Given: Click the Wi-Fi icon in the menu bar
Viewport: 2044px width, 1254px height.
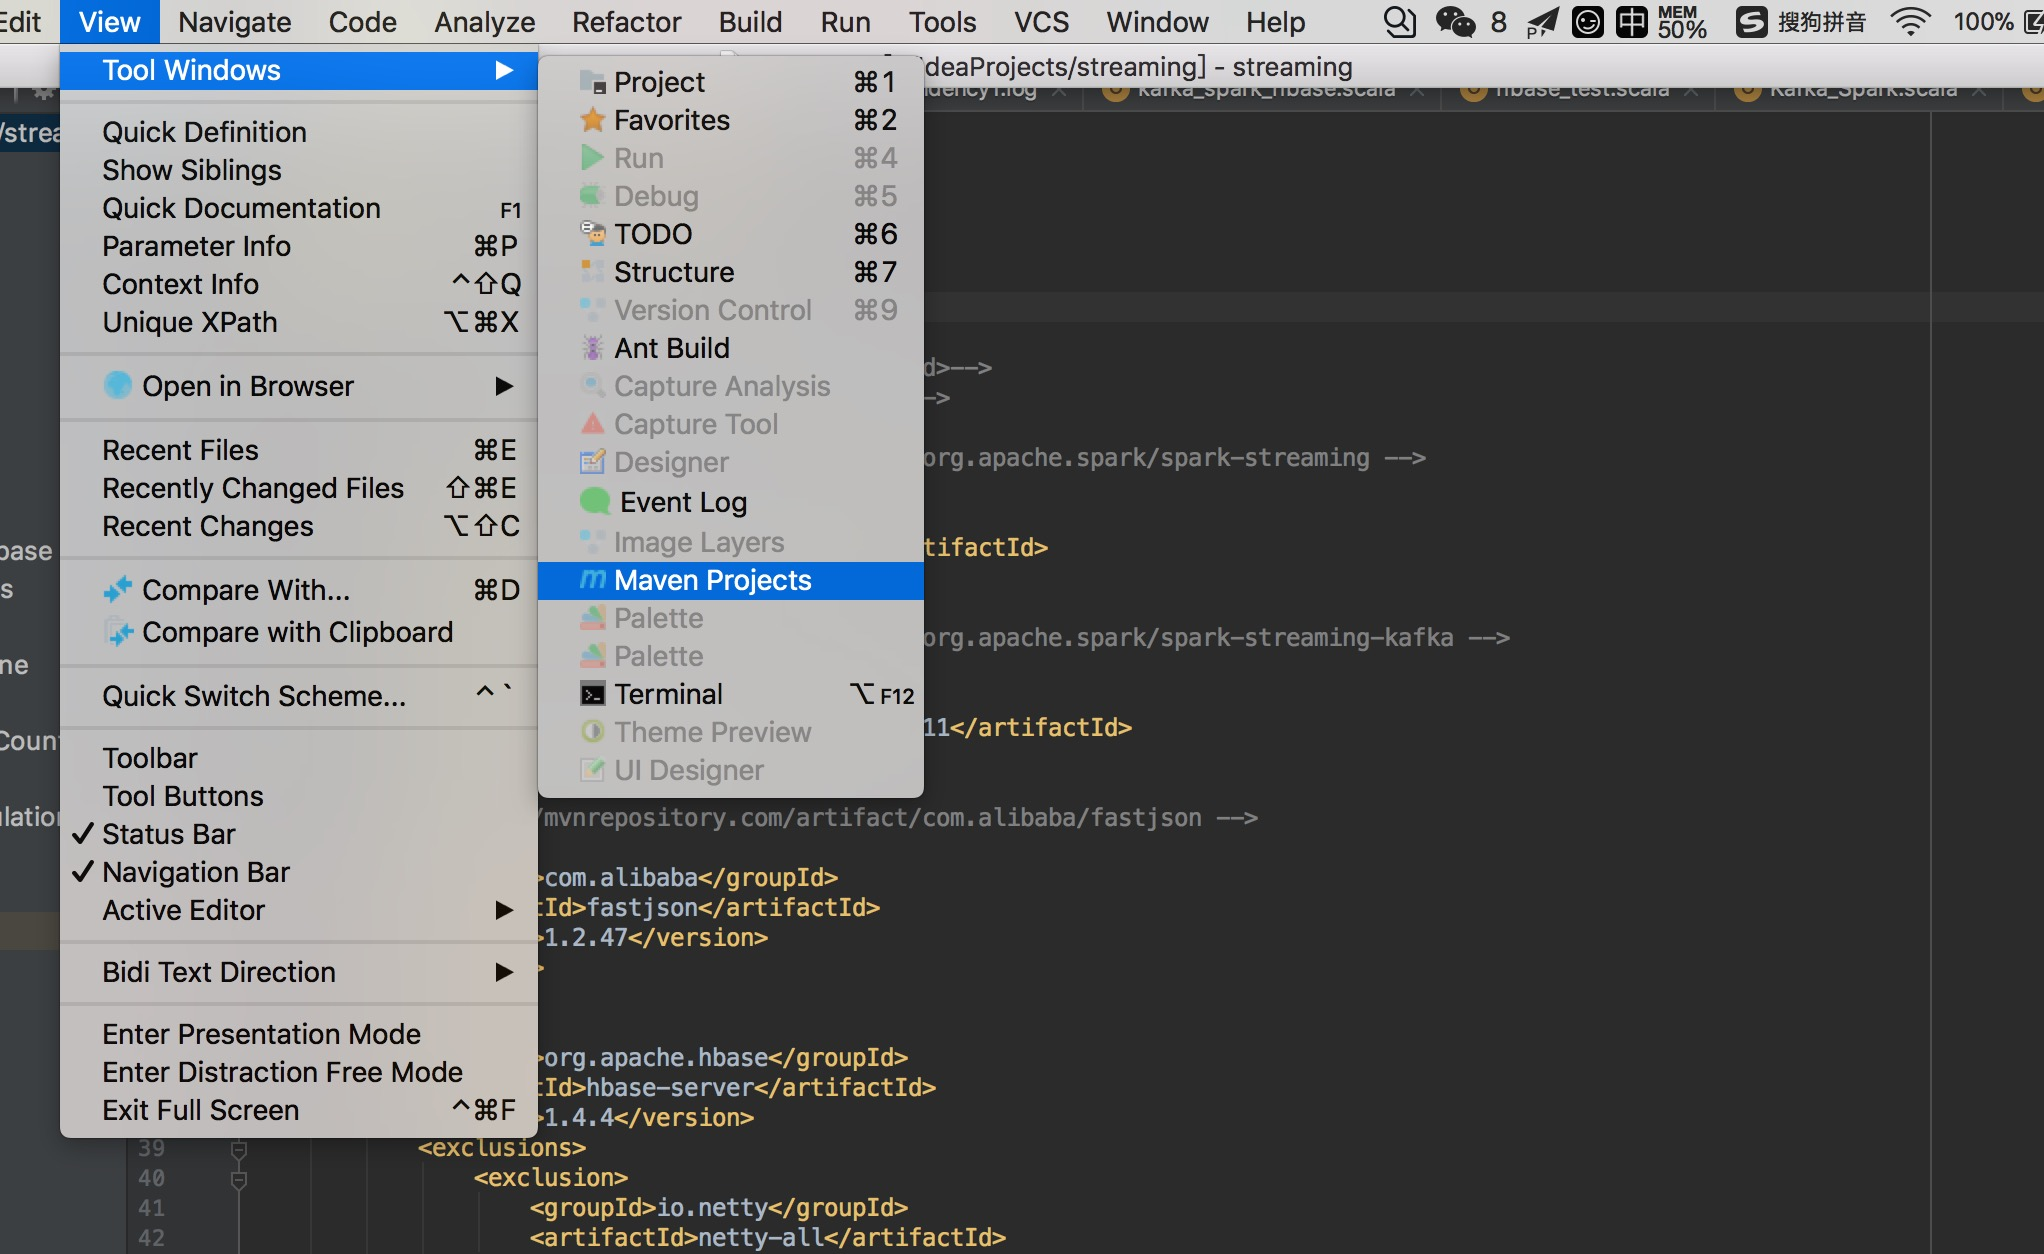Looking at the screenshot, I should click(1910, 22).
